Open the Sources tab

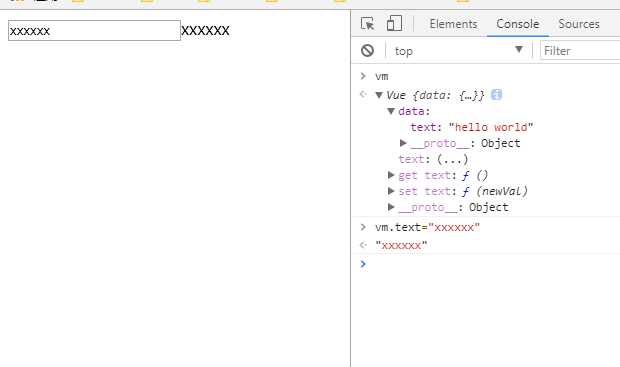pyautogui.click(x=579, y=24)
